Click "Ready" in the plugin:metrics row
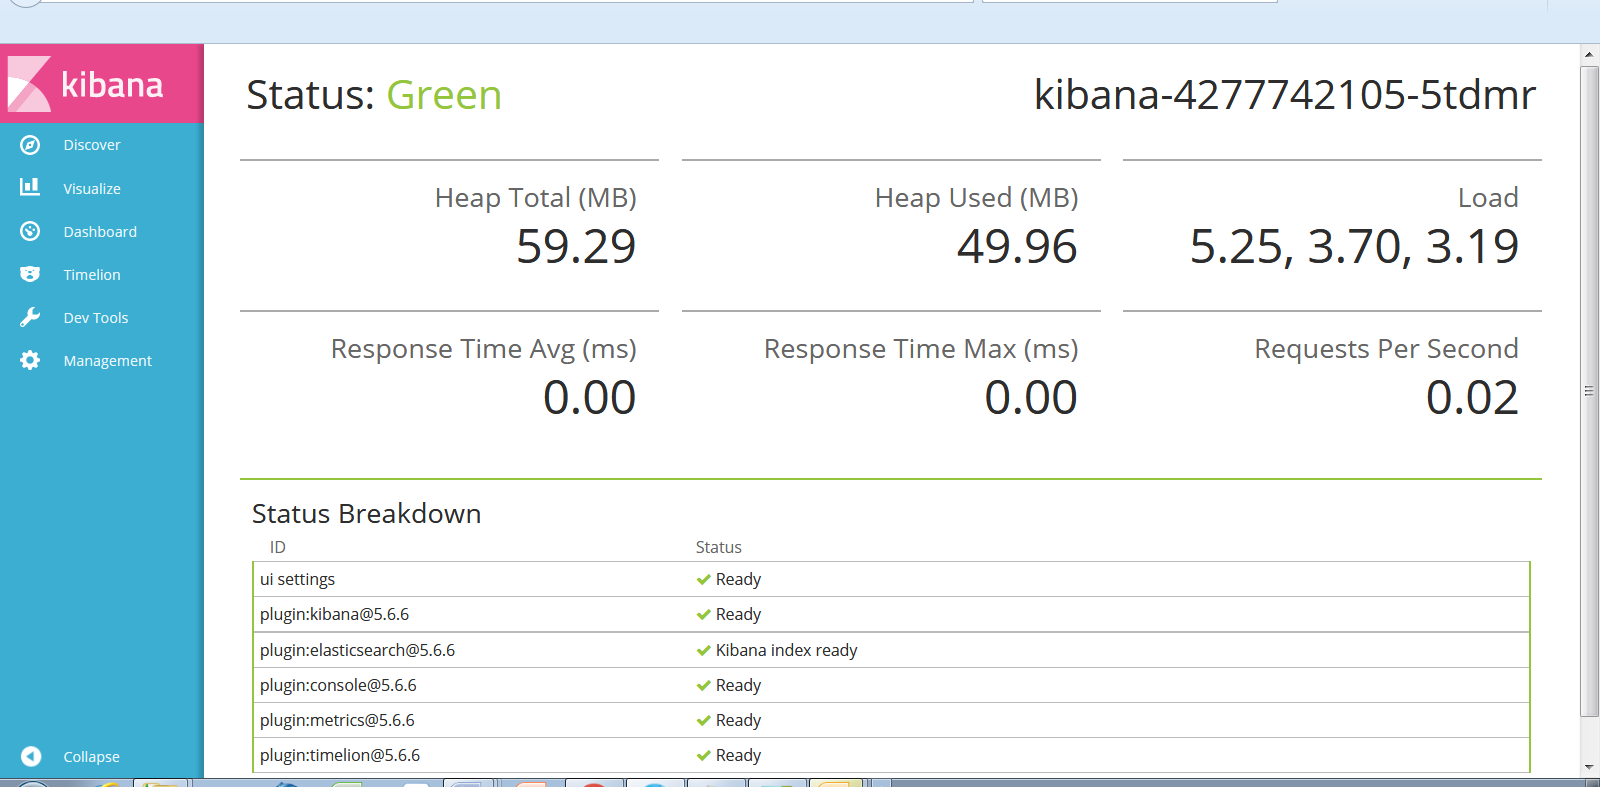 click(x=738, y=721)
